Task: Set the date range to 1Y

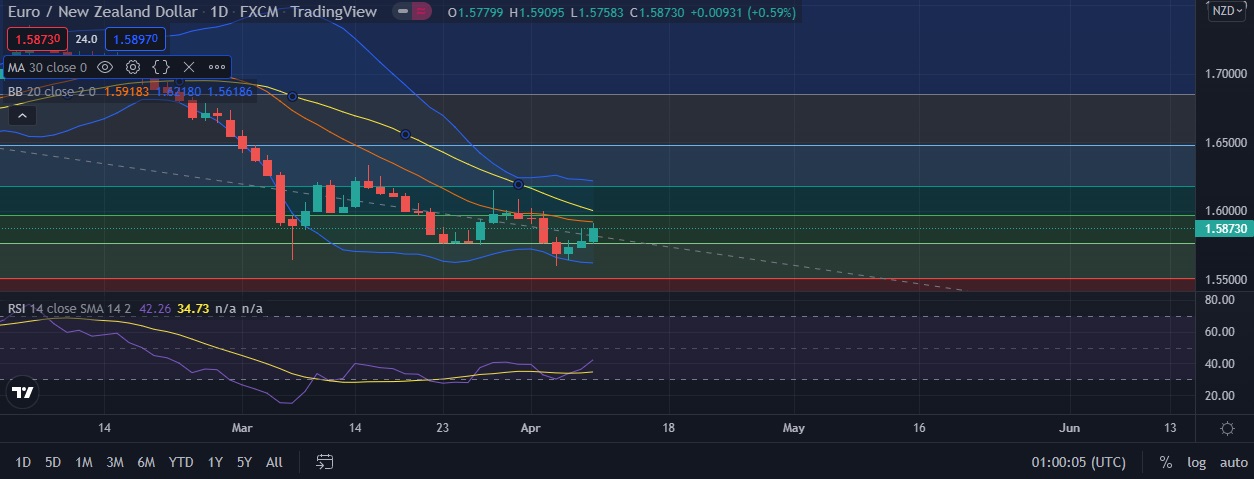Action: (215, 462)
